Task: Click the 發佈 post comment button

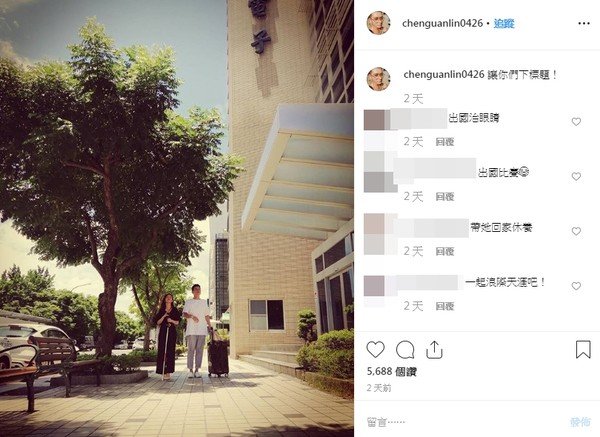Action: [x=580, y=422]
